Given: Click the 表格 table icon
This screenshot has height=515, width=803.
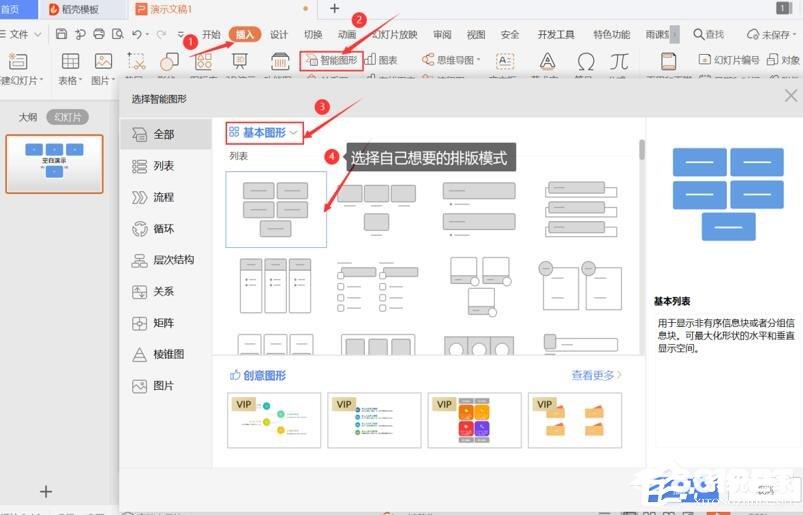Looking at the screenshot, I should click(x=70, y=61).
